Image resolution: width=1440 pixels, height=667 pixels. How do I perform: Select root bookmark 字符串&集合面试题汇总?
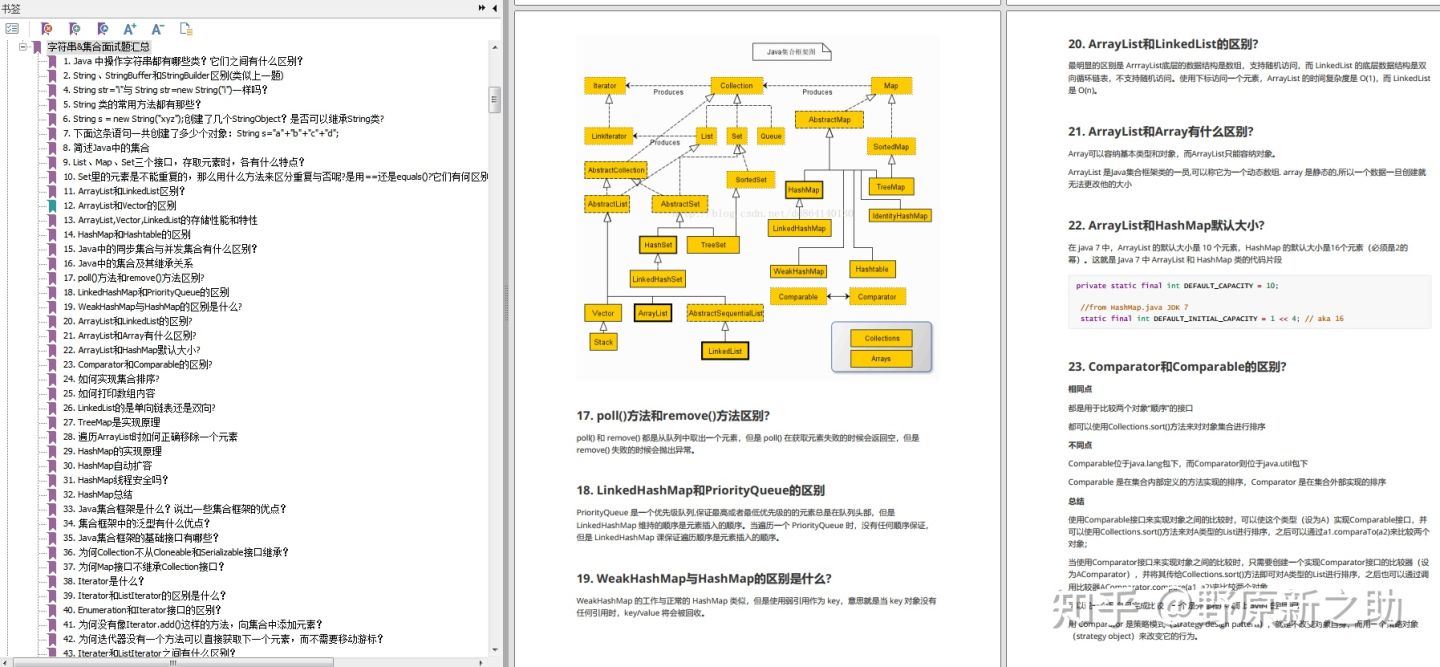pyautogui.click(x=98, y=46)
